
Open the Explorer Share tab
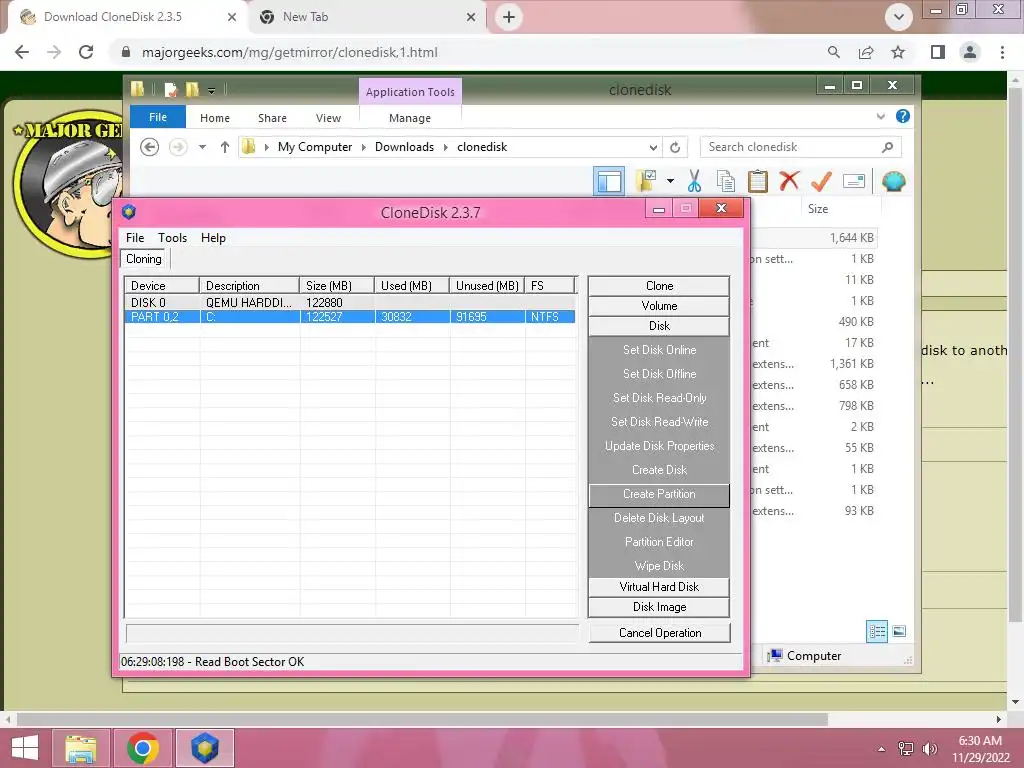pyautogui.click(x=272, y=118)
